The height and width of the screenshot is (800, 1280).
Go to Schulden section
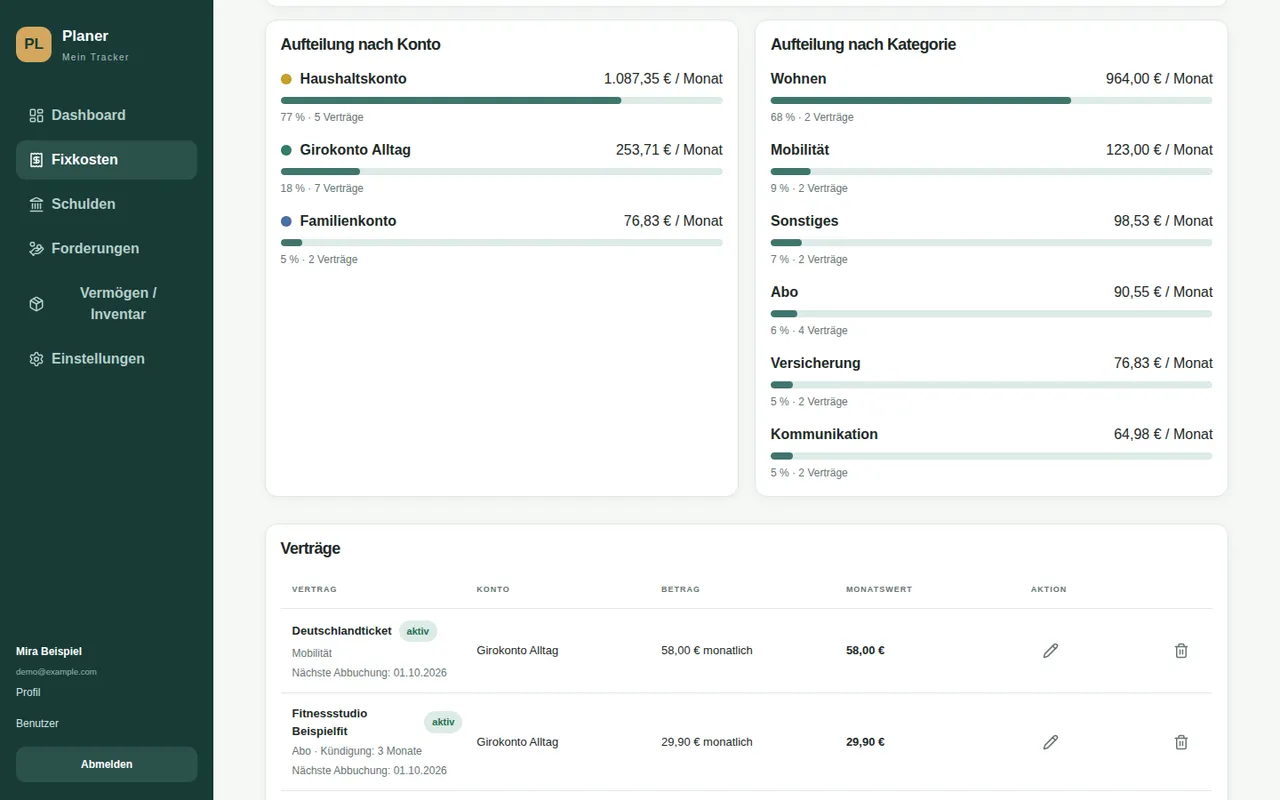click(x=106, y=204)
